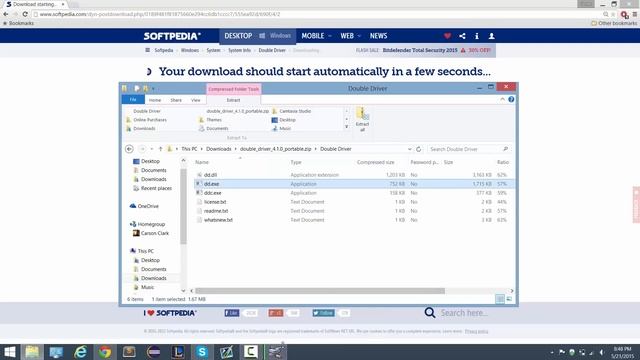Click the Twitter Follow button

323,313
